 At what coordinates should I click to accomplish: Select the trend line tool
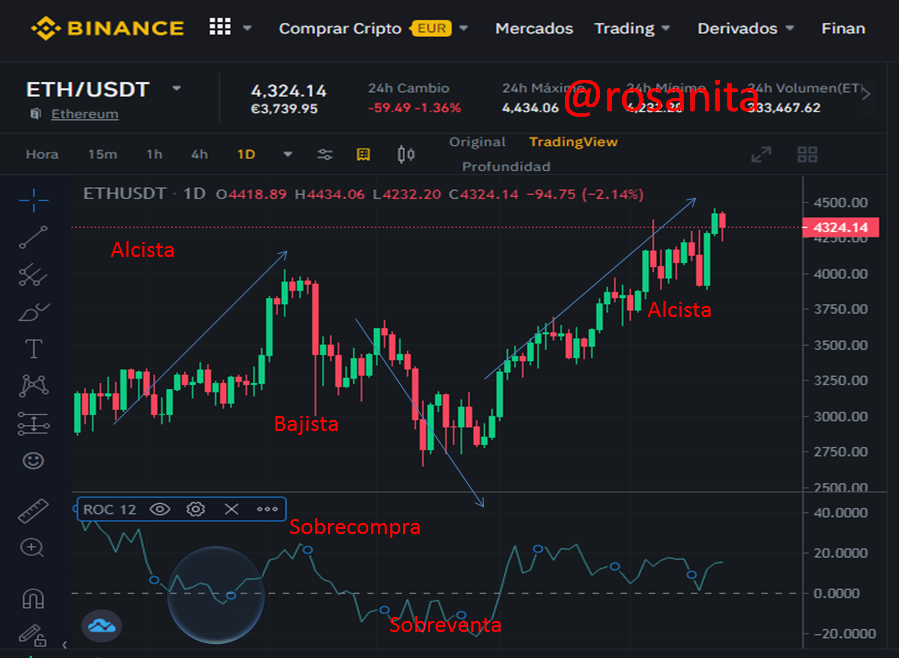point(34,237)
